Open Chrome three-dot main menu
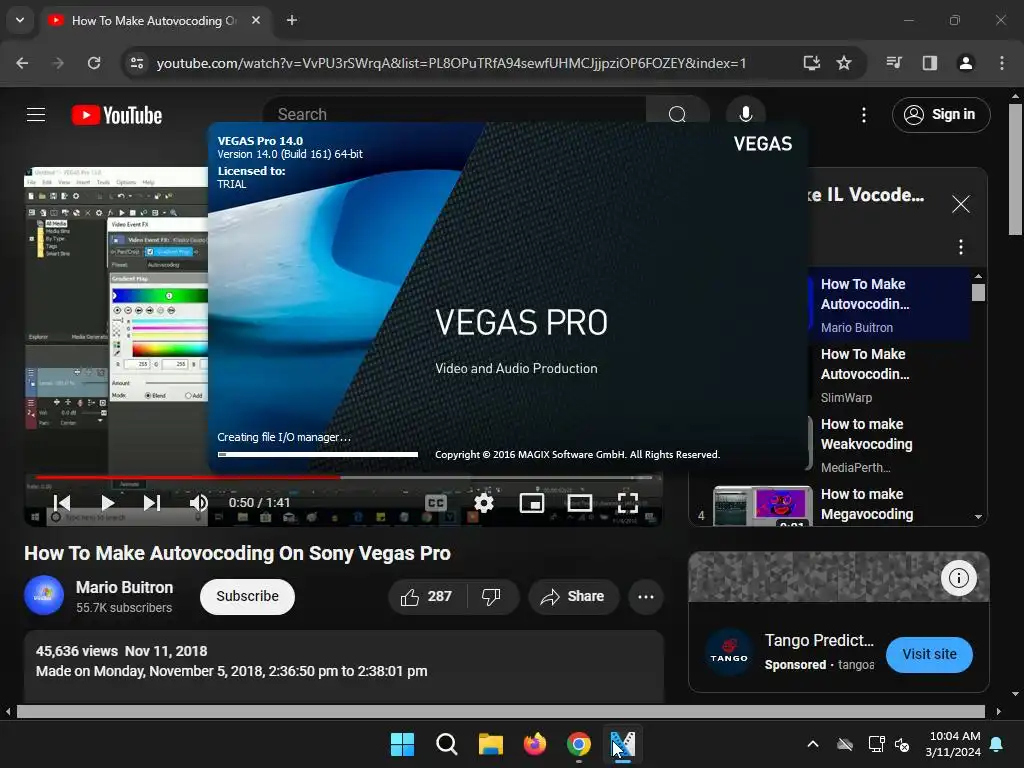1024x768 pixels. click(1002, 63)
